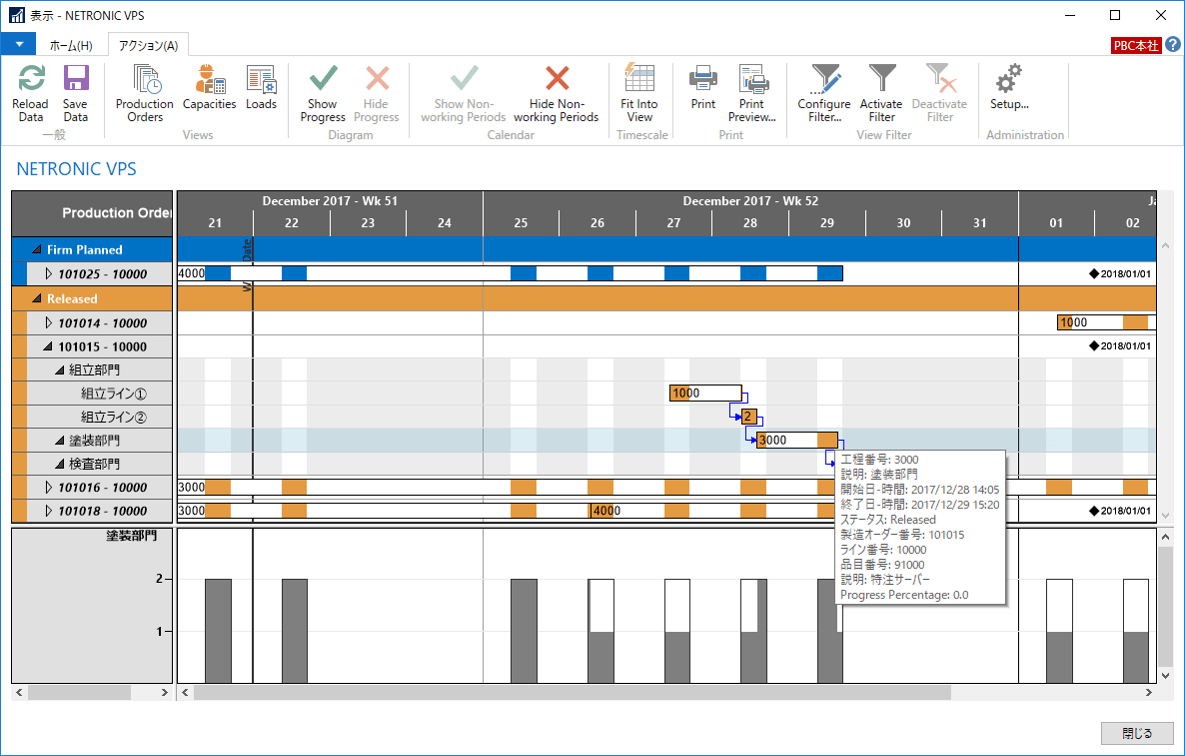The image size is (1185, 756).
Task: Click the 閉じる button
Action: pos(1137,733)
